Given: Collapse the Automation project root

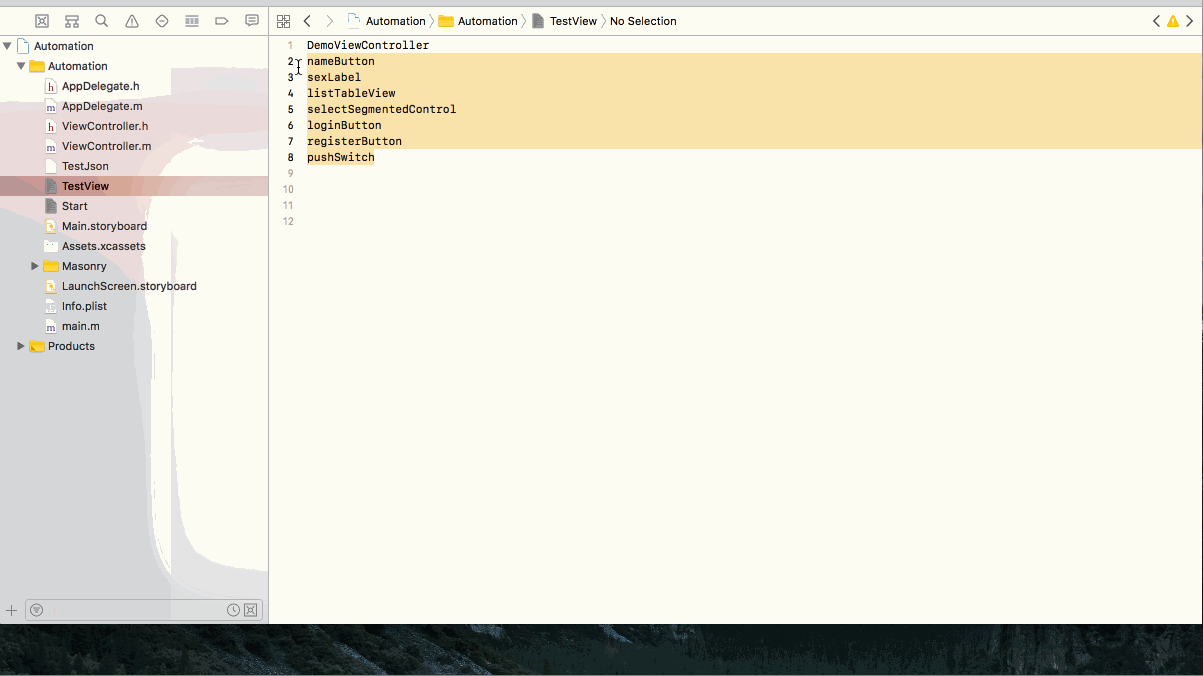Looking at the screenshot, I should (8, 46).
